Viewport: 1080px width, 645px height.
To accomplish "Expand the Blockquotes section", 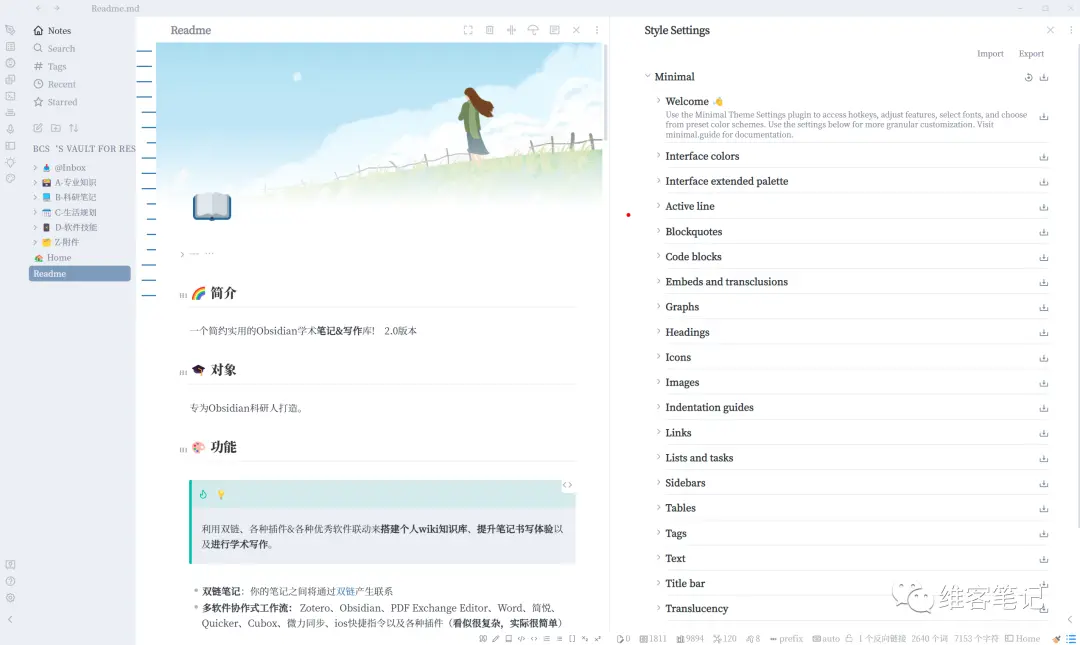I will [x=658, y=231].
